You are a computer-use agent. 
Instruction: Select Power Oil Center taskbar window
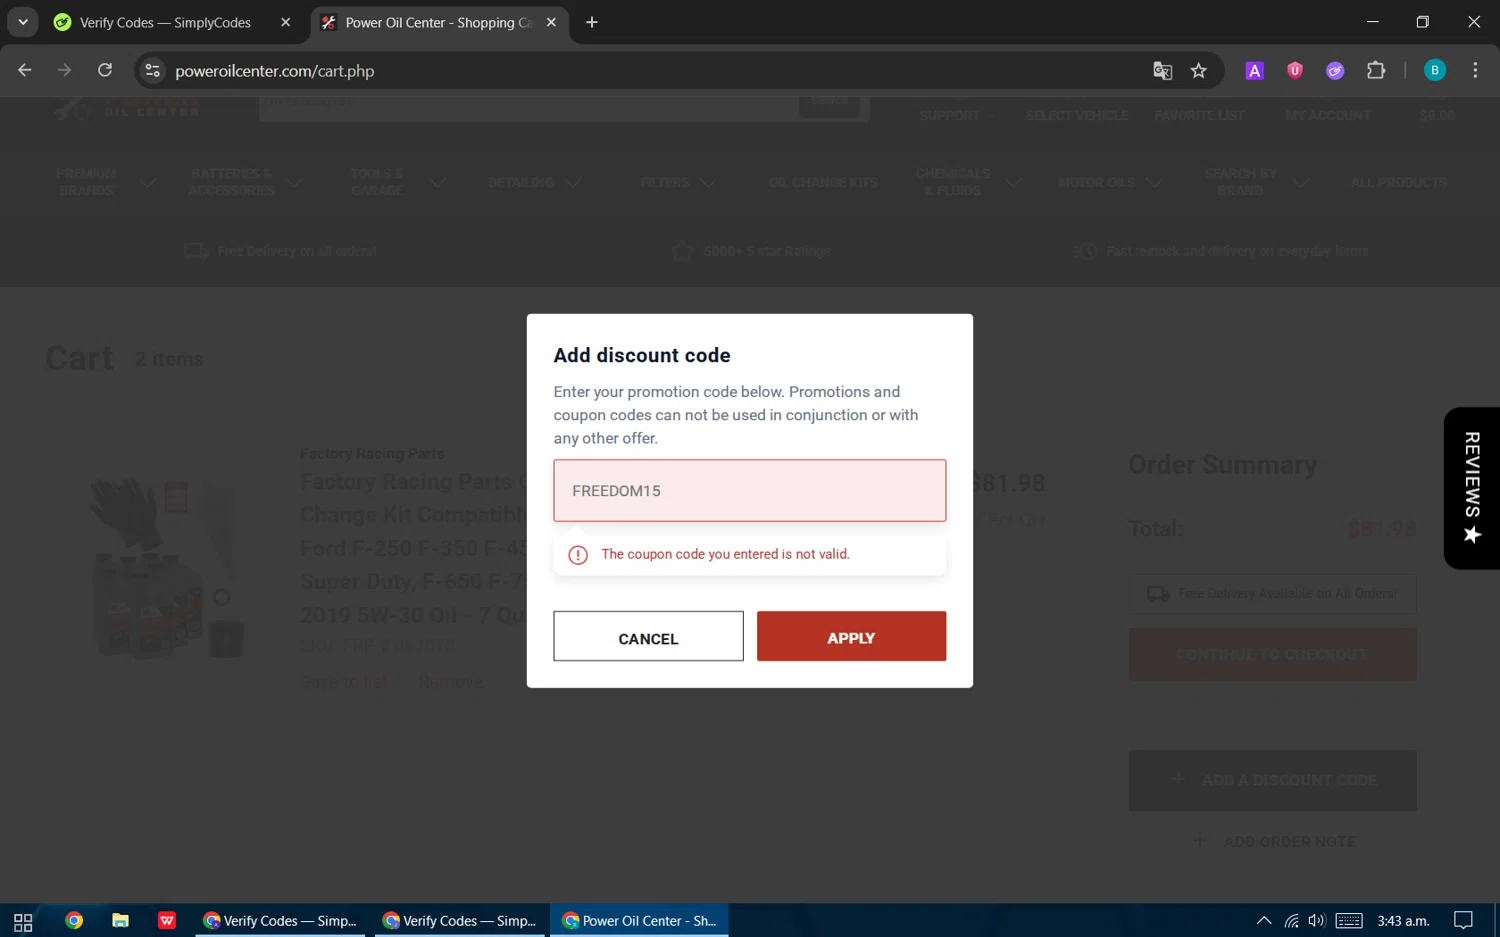point(640,921)
